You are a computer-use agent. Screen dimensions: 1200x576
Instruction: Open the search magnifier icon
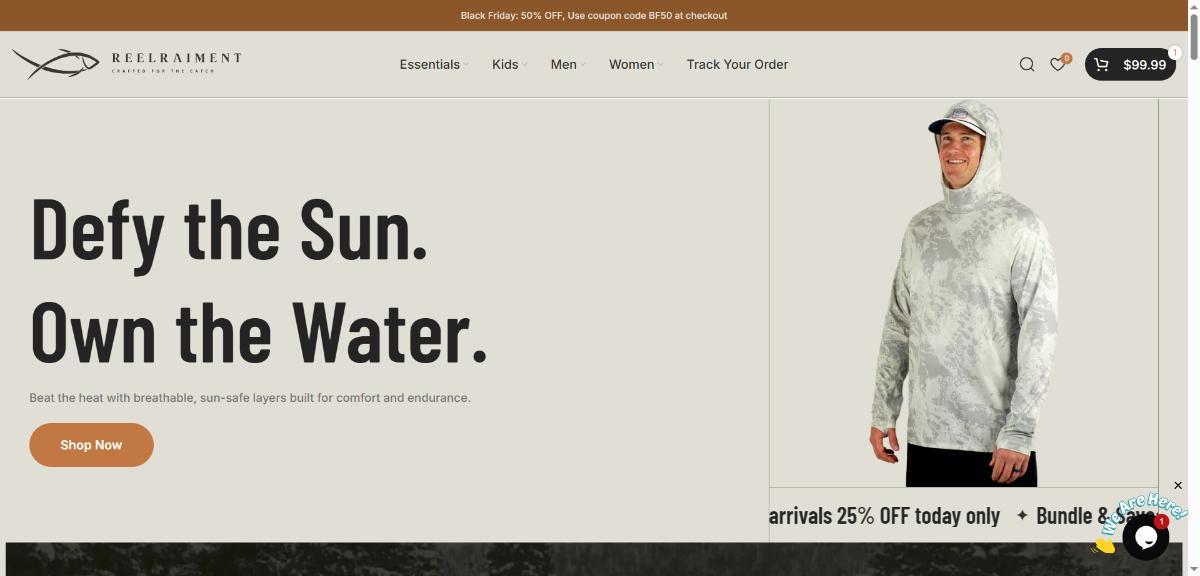(x=1027, y=64)
